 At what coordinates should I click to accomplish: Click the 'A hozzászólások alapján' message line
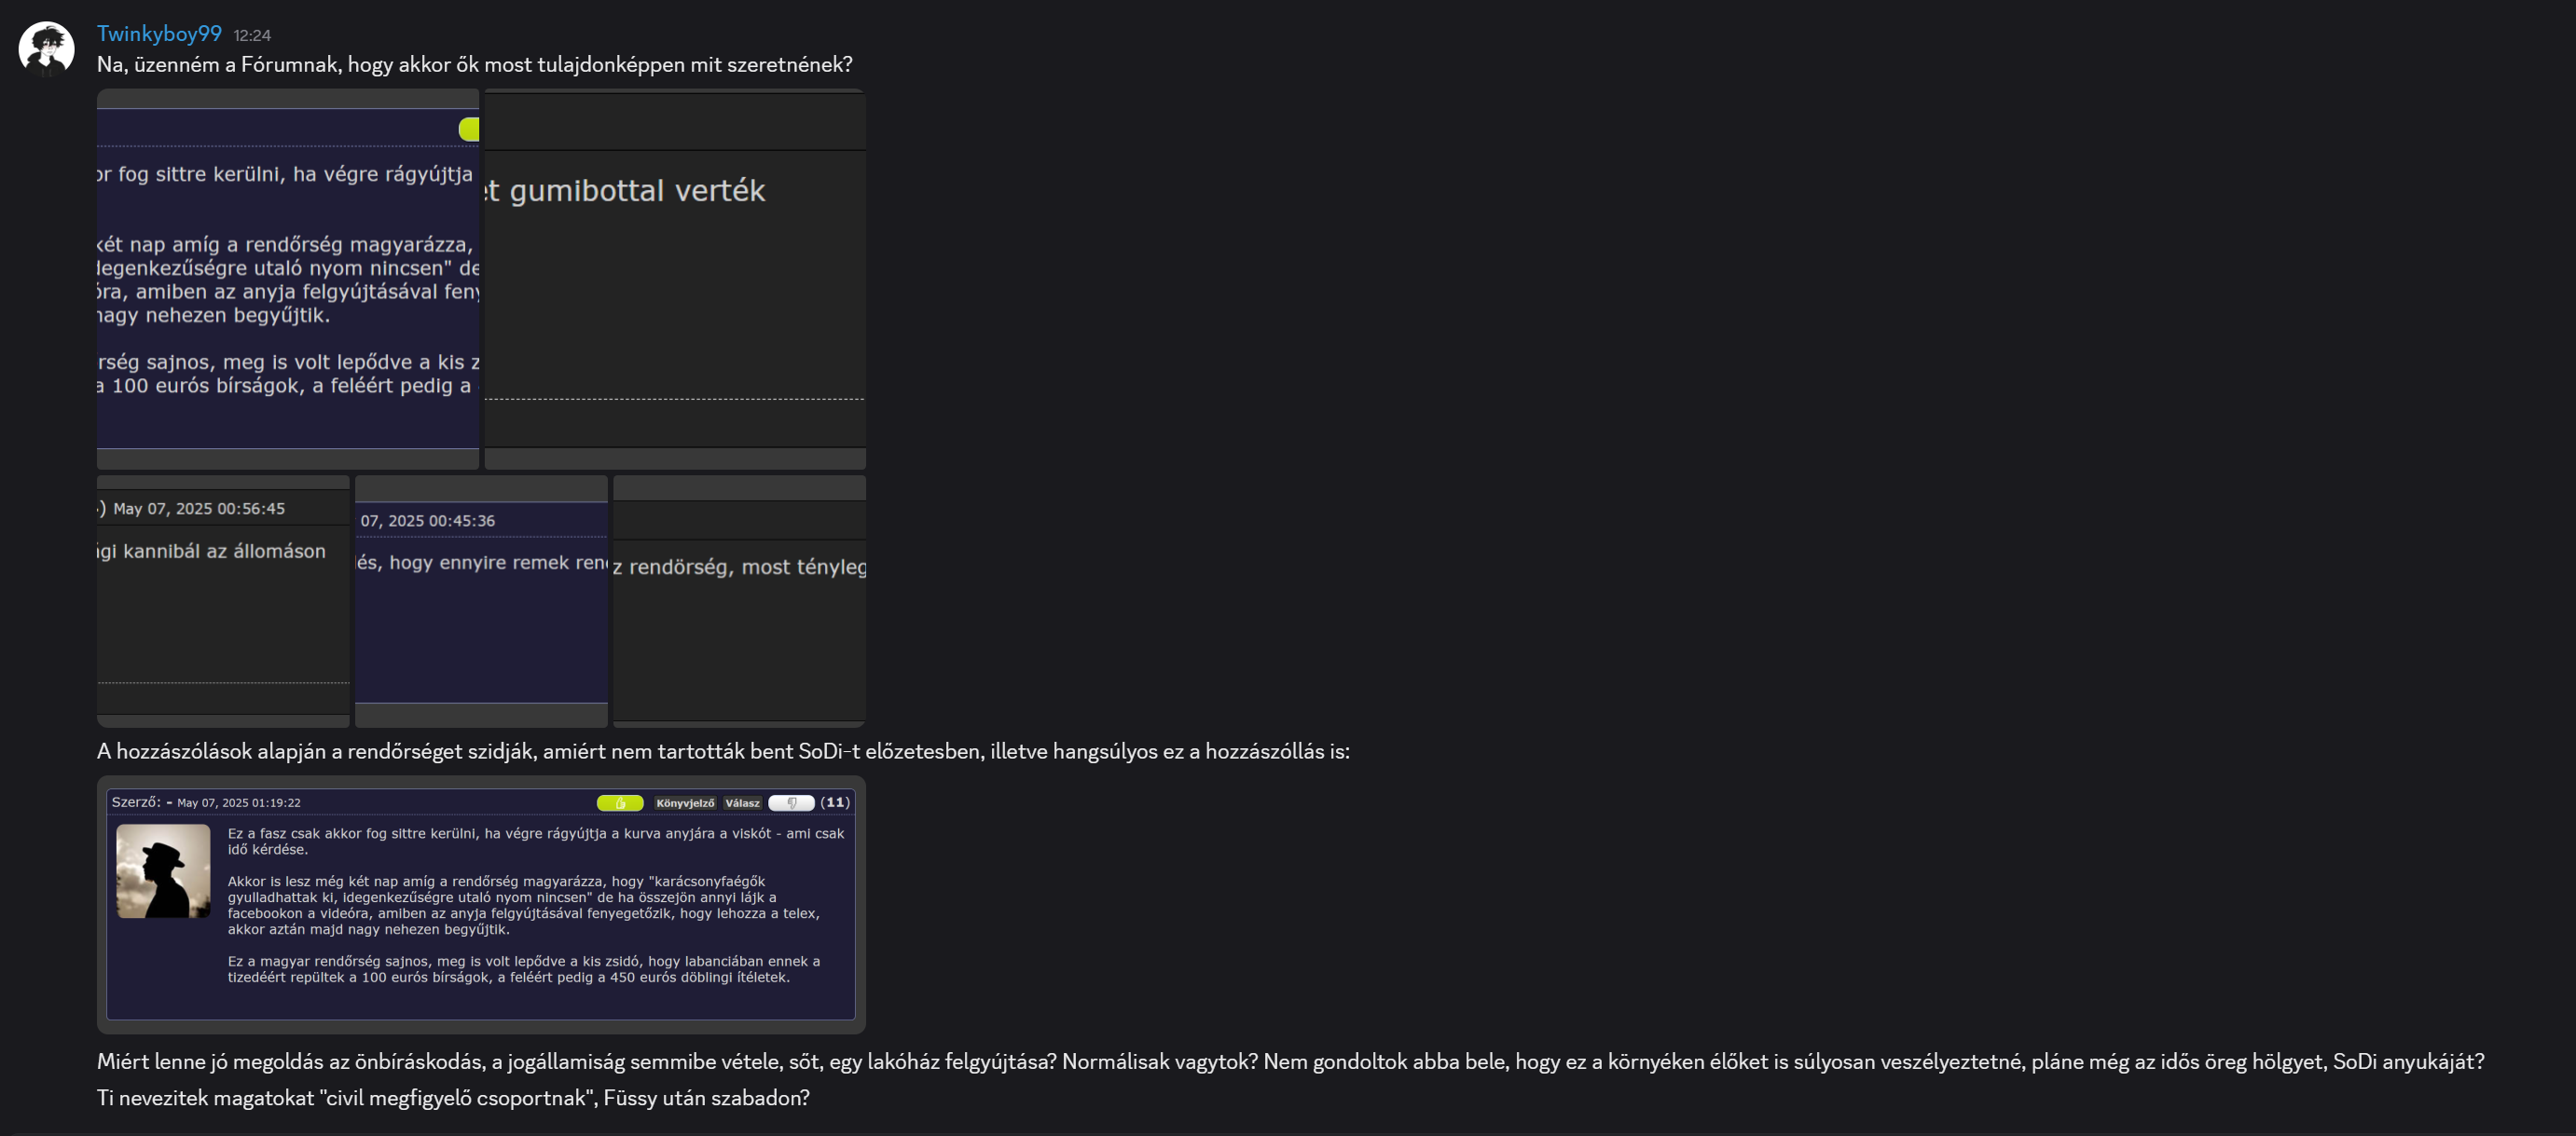[x=722, y=751]
